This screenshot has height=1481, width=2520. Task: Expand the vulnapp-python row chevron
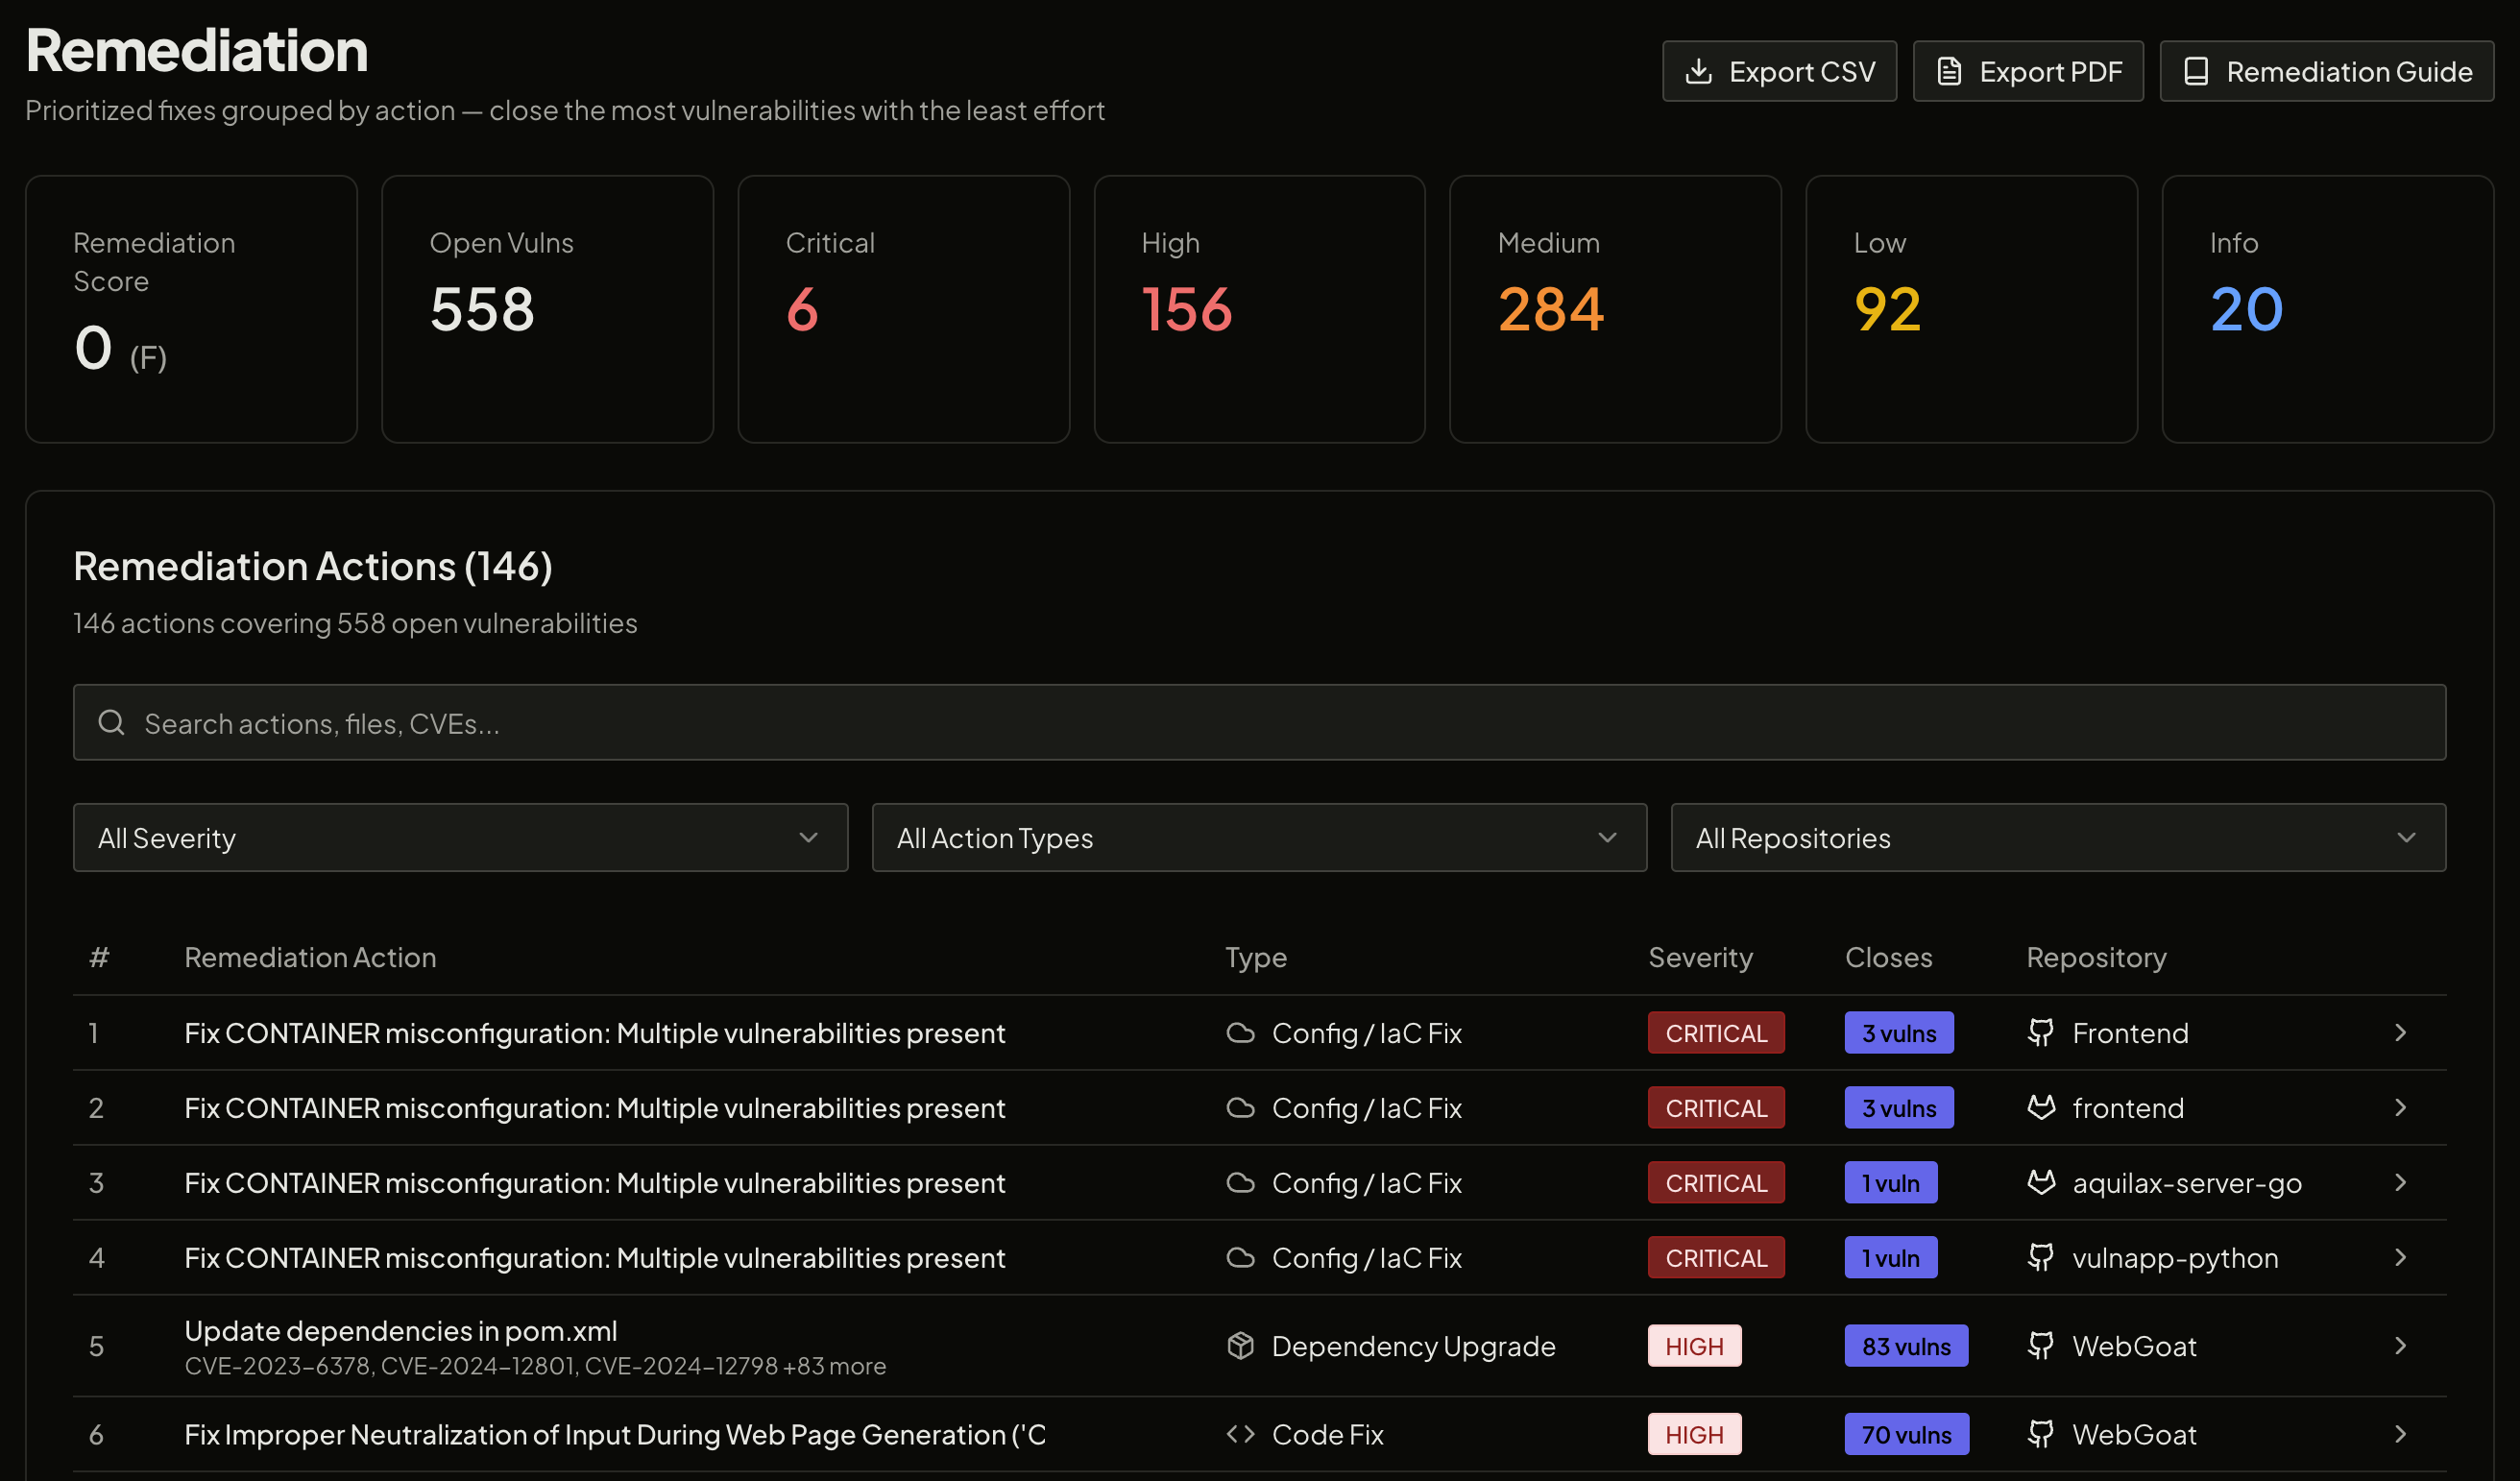click(2400, 1257)
